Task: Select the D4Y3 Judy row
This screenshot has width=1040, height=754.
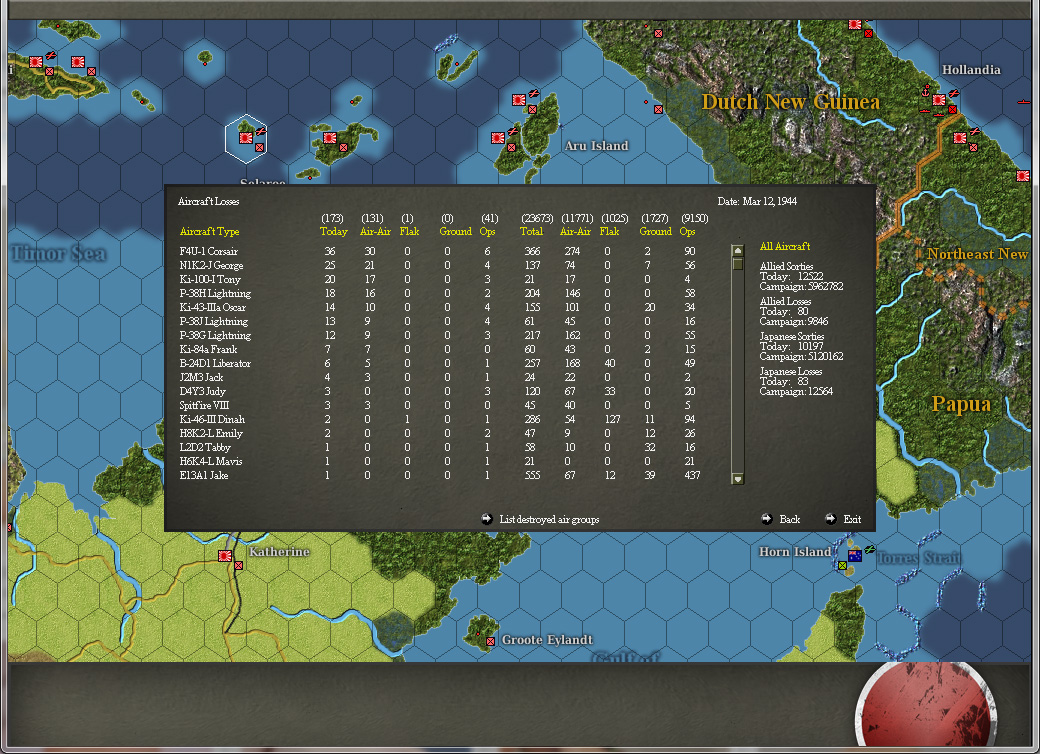Action: (440, 391)
